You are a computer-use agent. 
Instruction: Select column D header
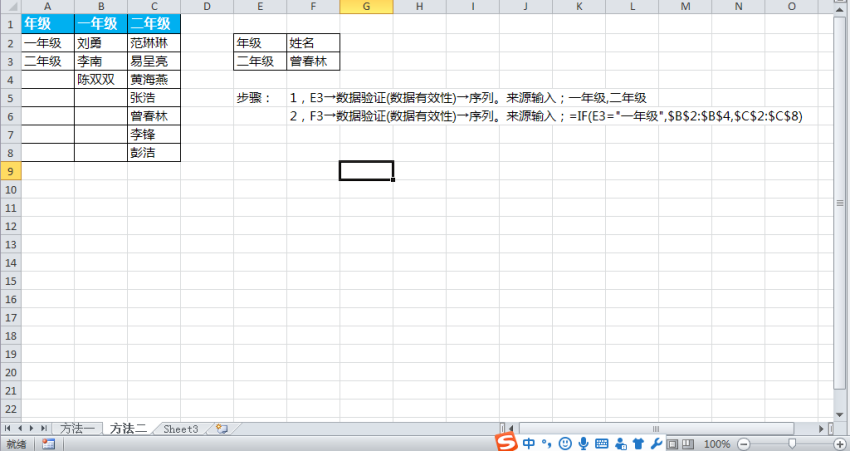pyautogui.click(x=207, y=7)
